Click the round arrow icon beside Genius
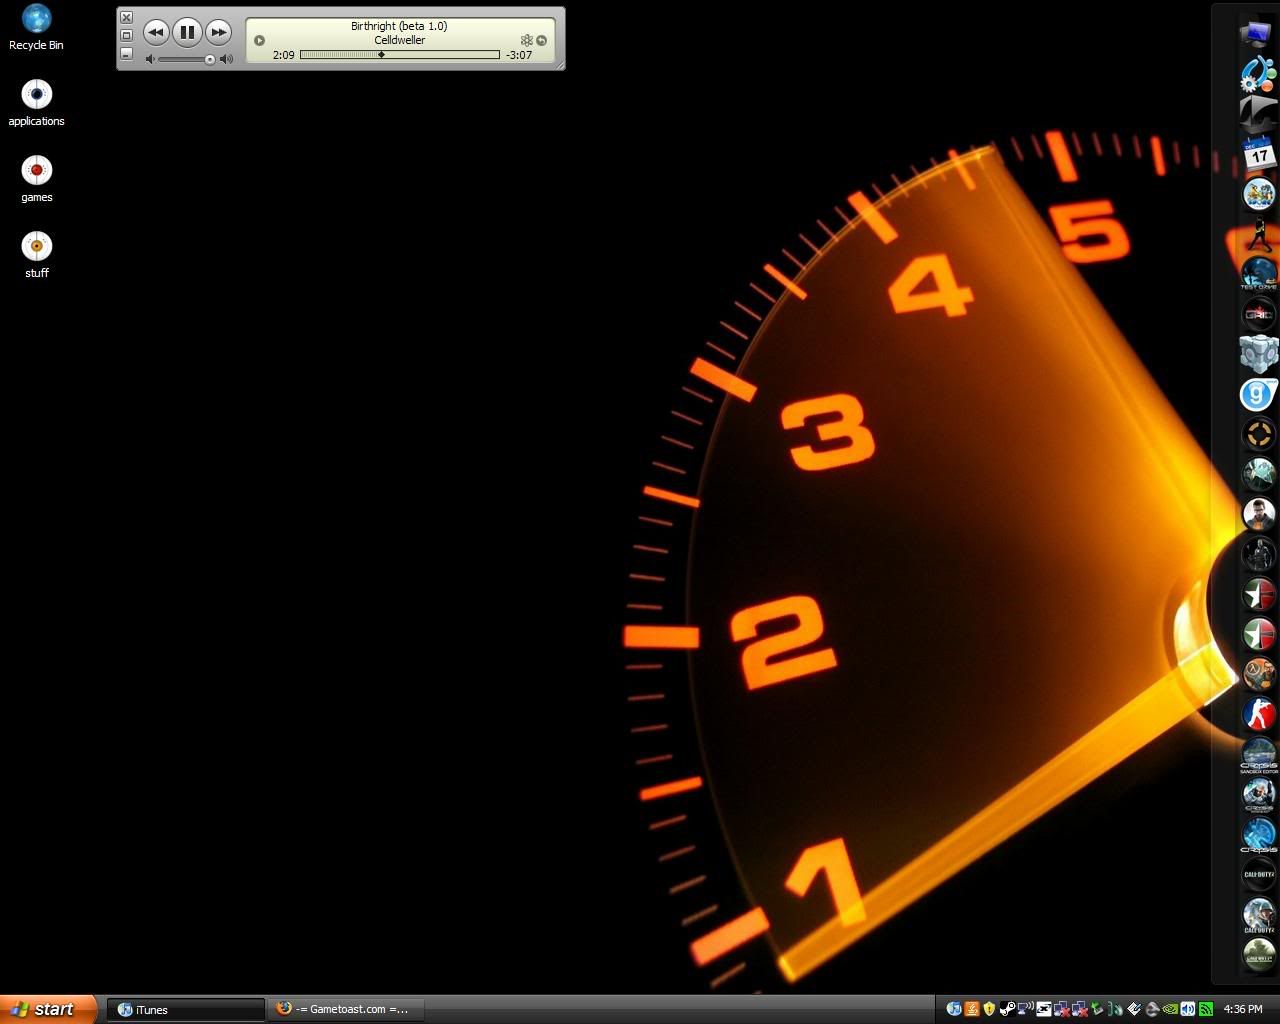Image resolution: width=1280 pixels, height=1024 pixels. click(x=541, y=41)
